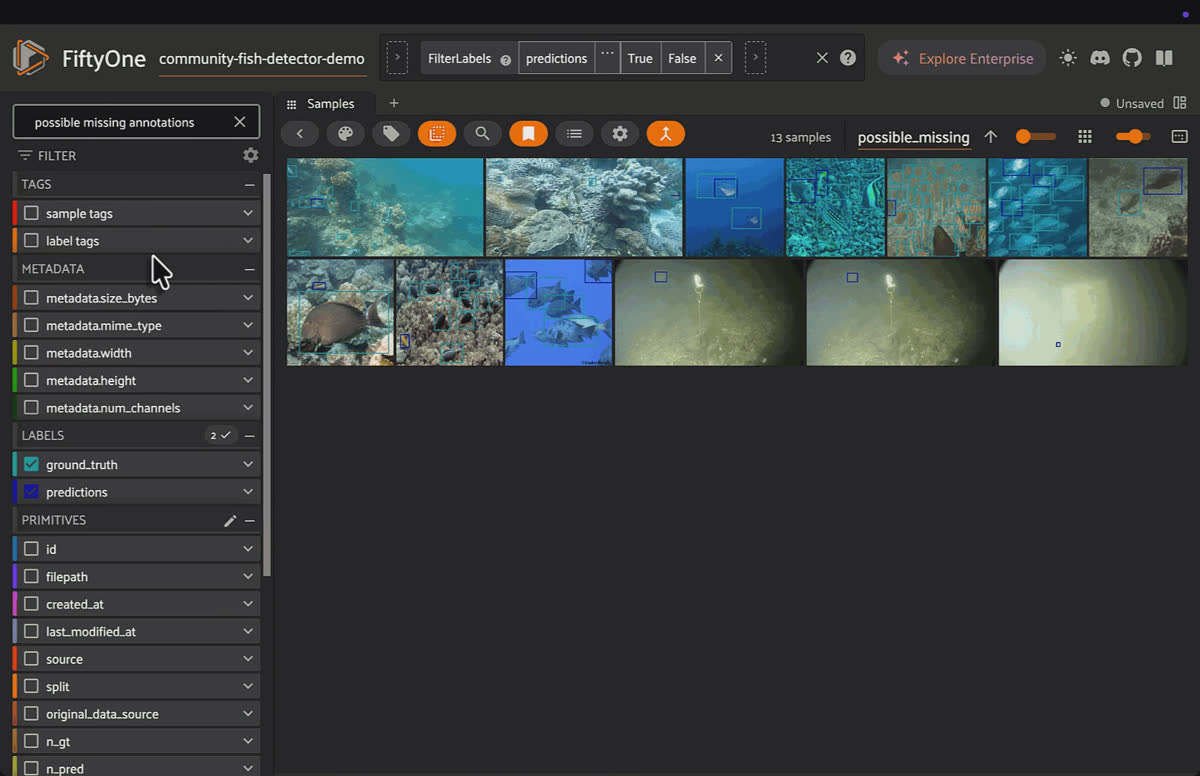Click the possible missing annotations text field
This screenshot has width=1200, height=776.
tap(135, 122)
